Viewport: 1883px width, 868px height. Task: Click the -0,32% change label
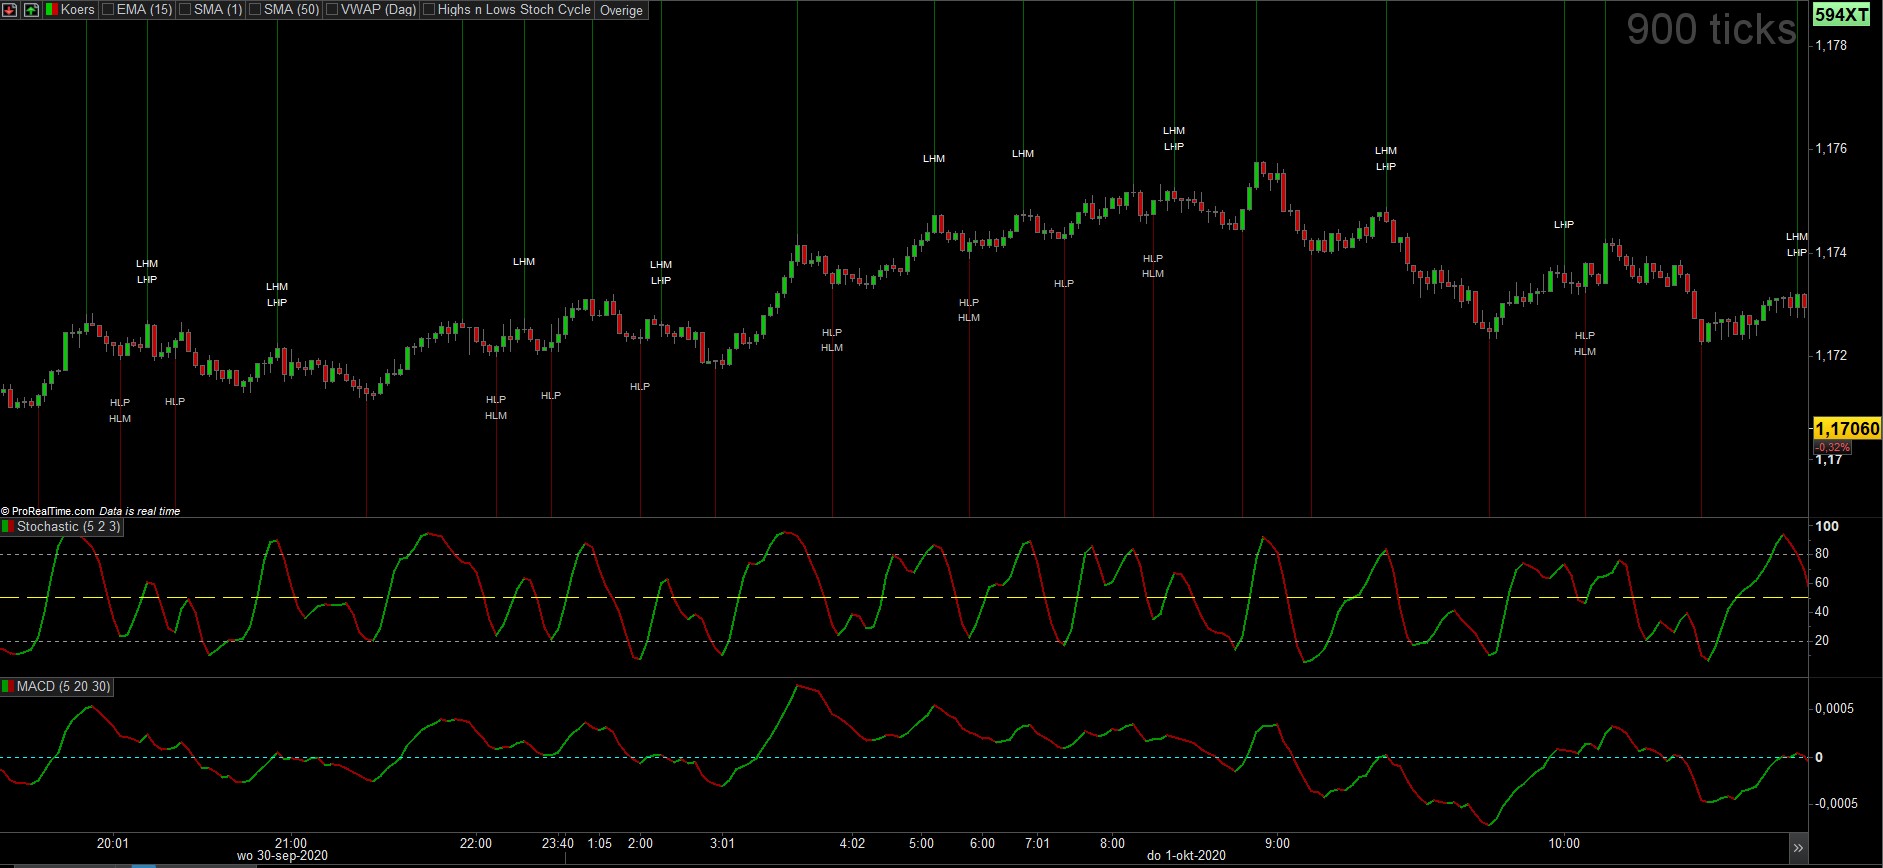[1832, 447]
